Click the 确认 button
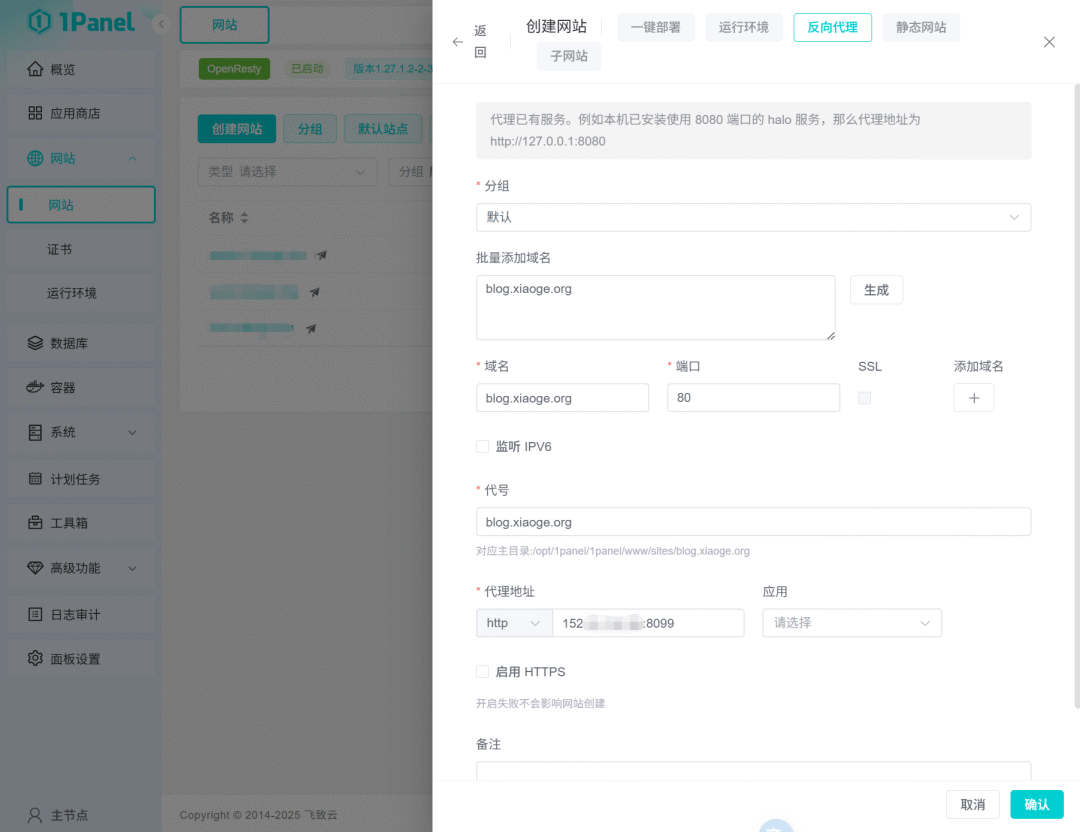Image resolution: width=1080 pixels, height=832 pixels. [1036, 804]
